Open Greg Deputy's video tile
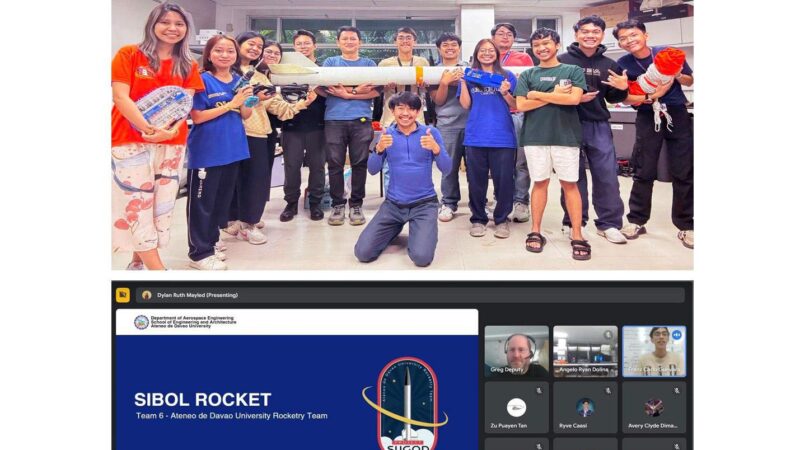 coord(516,352)
